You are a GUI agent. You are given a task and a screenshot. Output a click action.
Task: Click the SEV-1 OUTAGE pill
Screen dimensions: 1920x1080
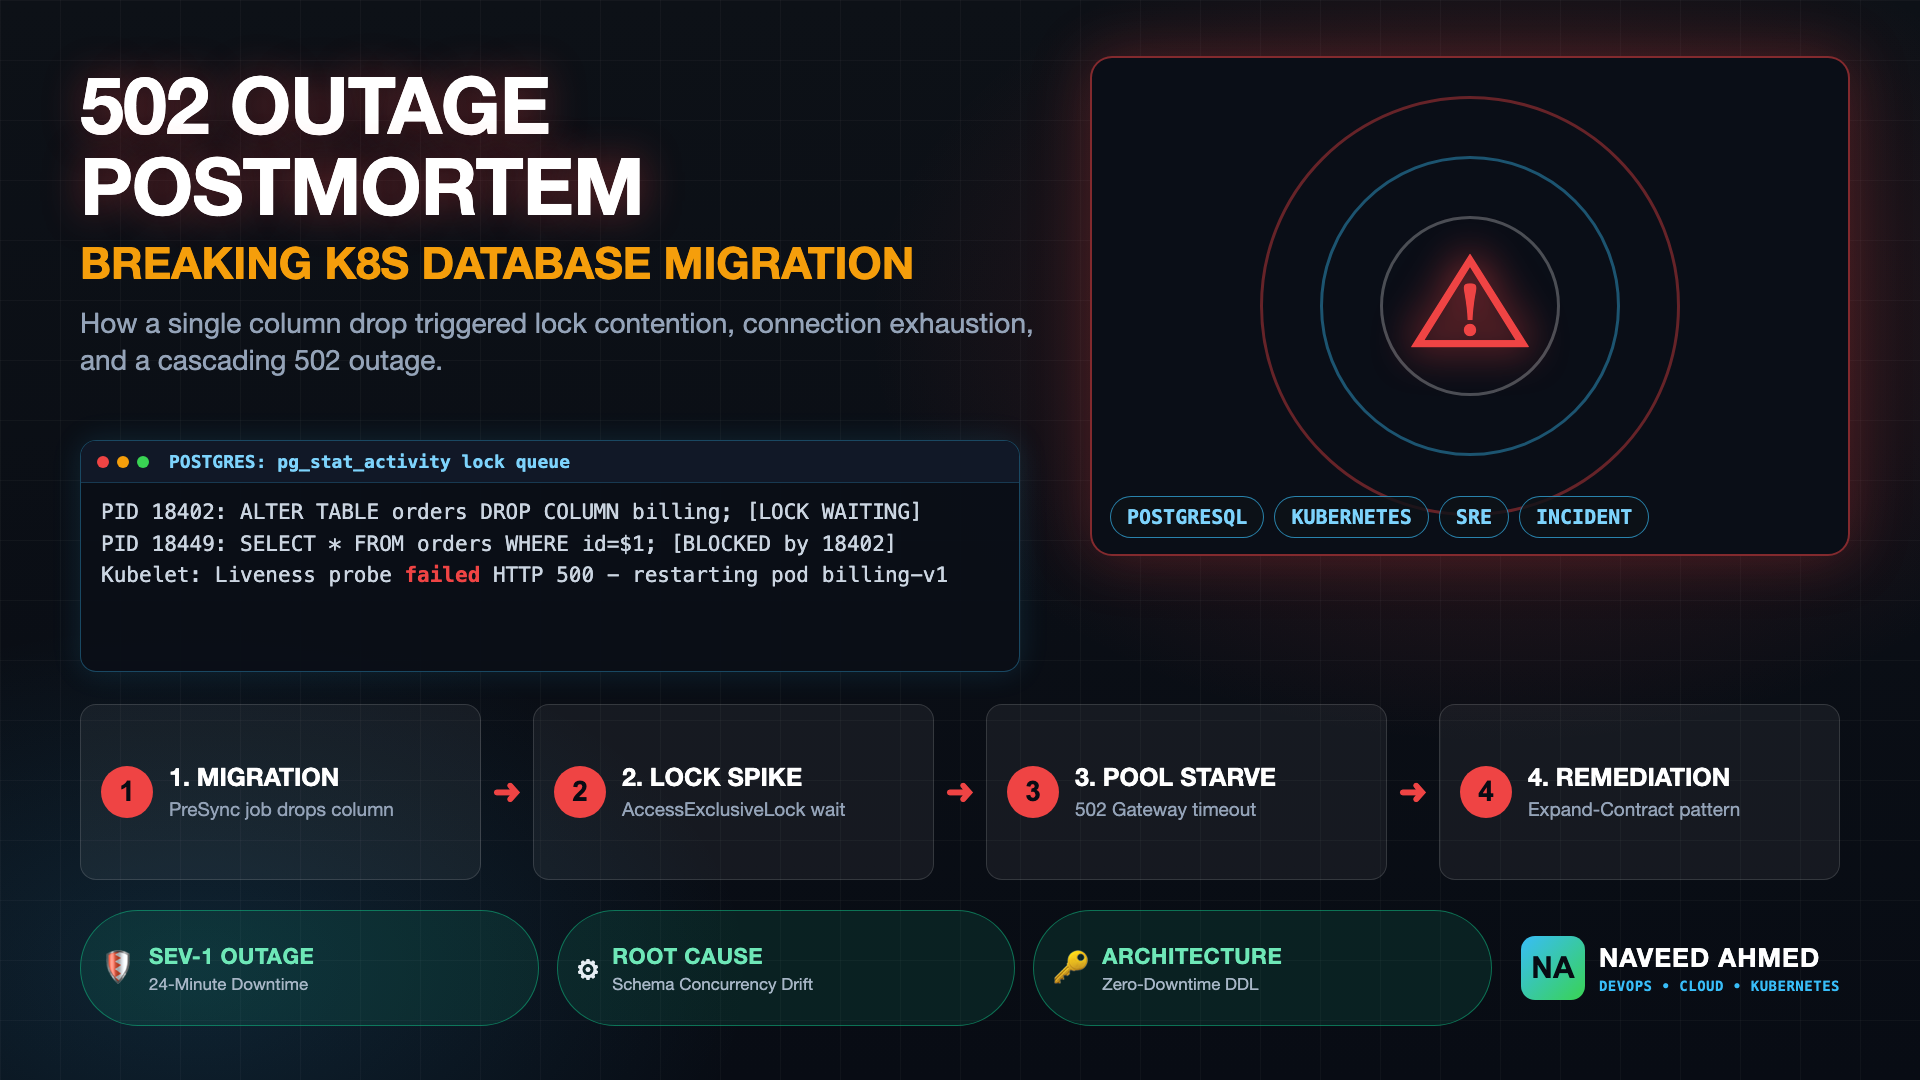point(309,968)
